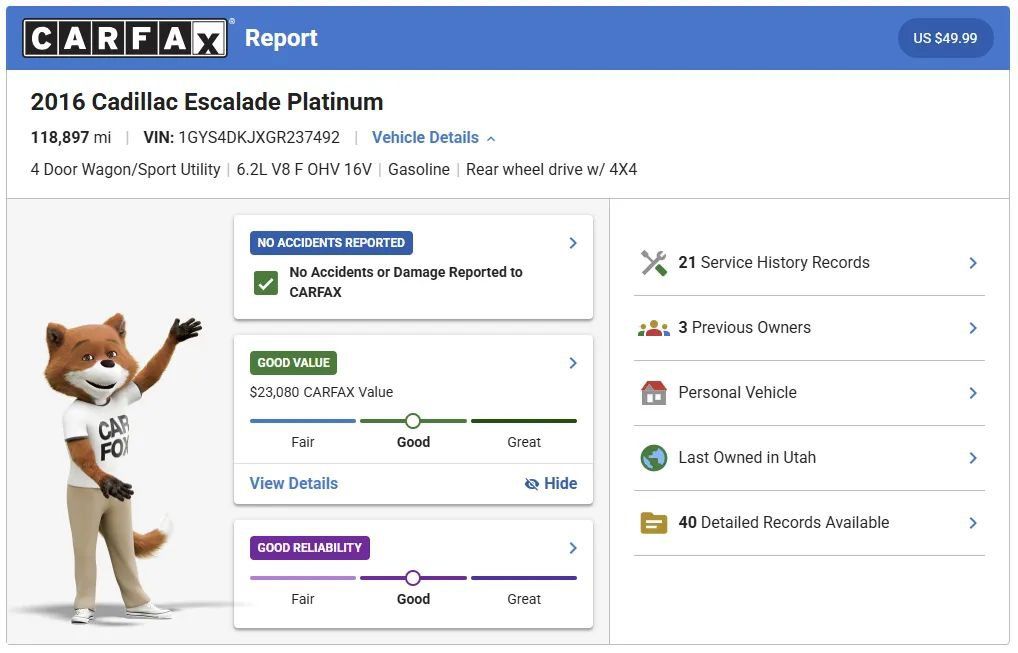Collapse Vehicle Details with the caret
This screenshot has height=653, width=1018.
click(491, 139)
